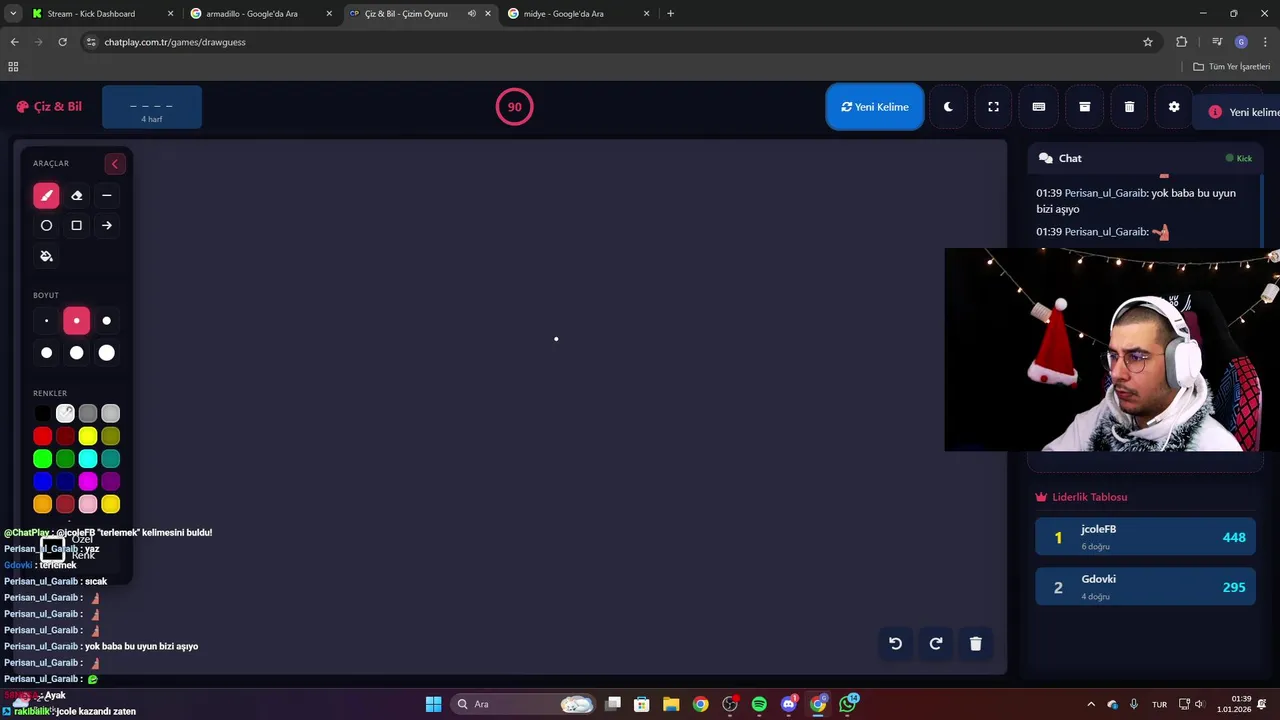Pick the purple color swatch
This screenshot has width=1280, height=720.
[x=111, y=482]
